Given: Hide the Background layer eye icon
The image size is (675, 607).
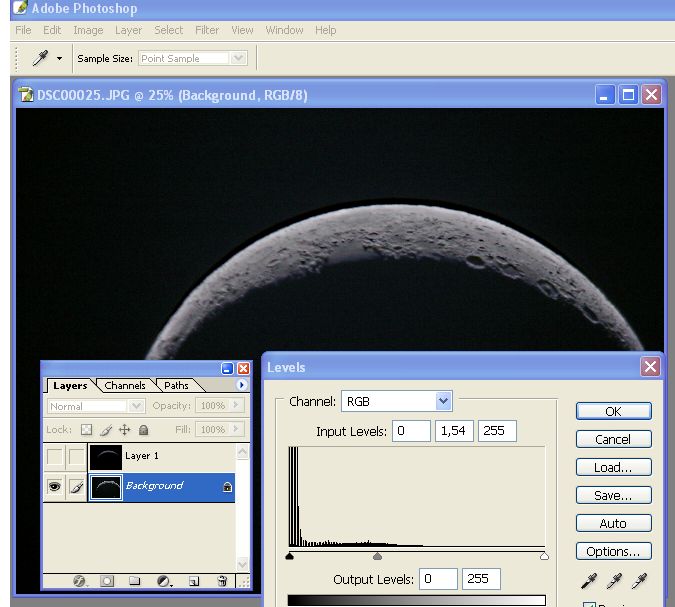Looking at the screenshot, I should 55,487.
